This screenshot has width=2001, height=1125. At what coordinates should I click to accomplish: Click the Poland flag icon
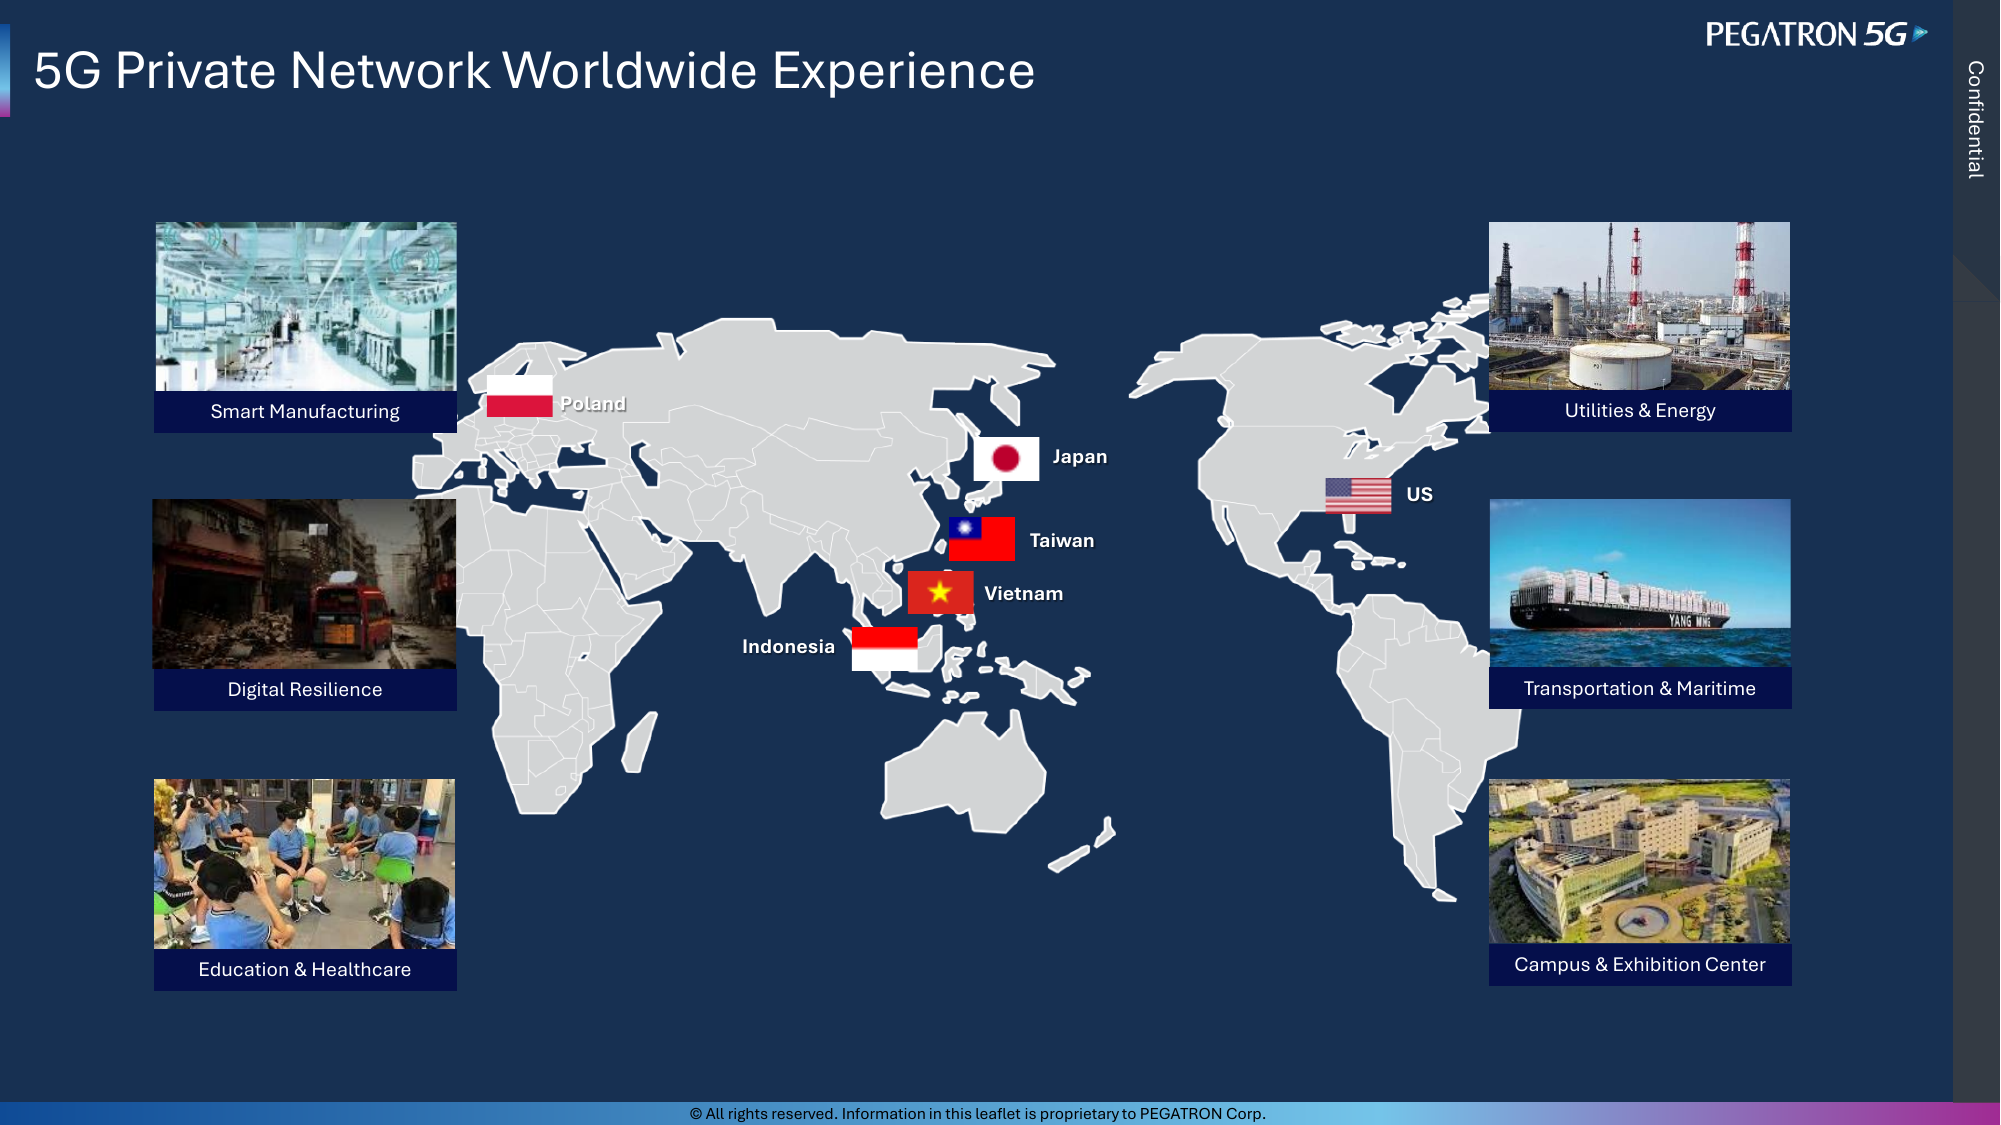coord(519,396)
